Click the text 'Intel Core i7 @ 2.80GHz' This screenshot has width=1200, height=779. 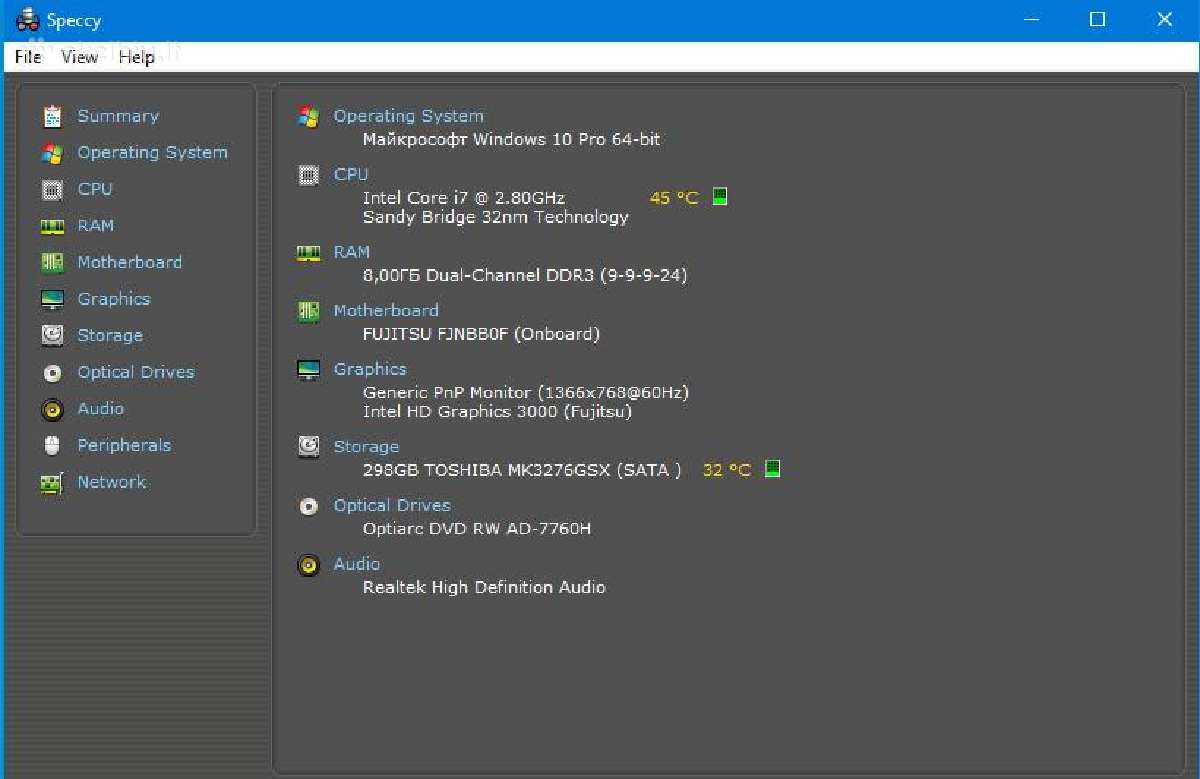click(x=464, y=198)
